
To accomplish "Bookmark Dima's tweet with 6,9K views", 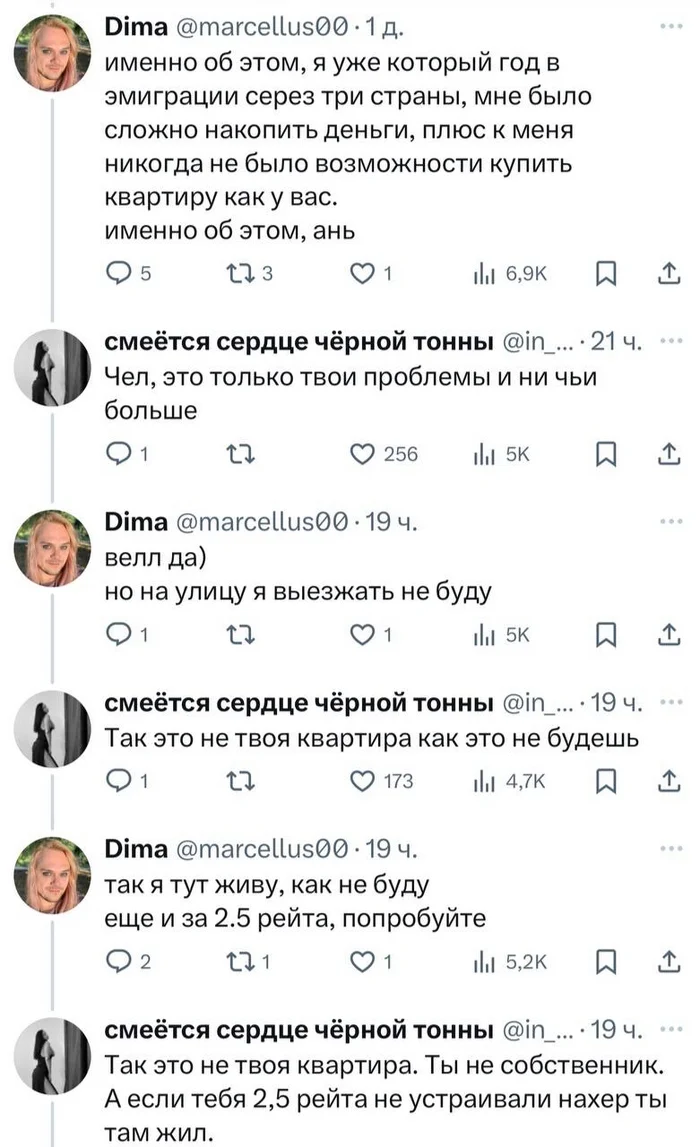I will (604, 276).
